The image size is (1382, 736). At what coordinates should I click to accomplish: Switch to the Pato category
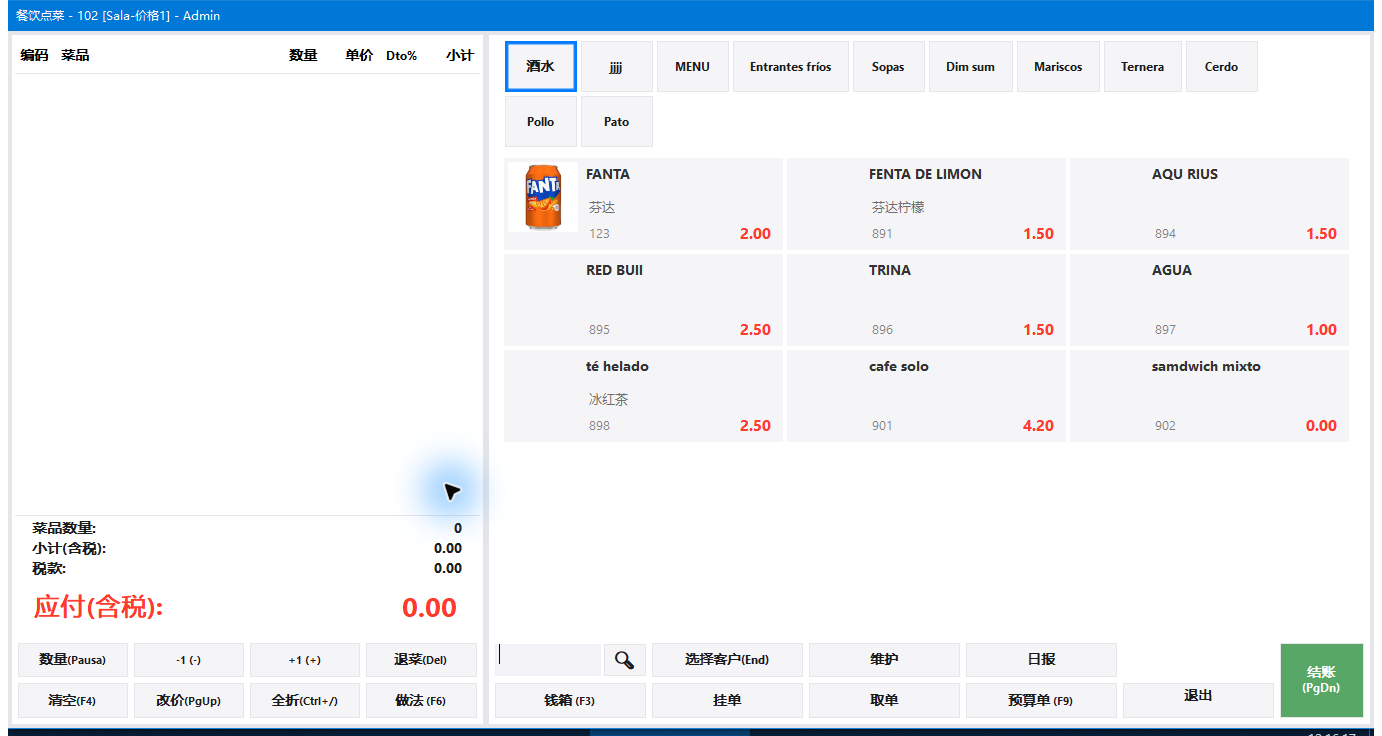(617, 122)
